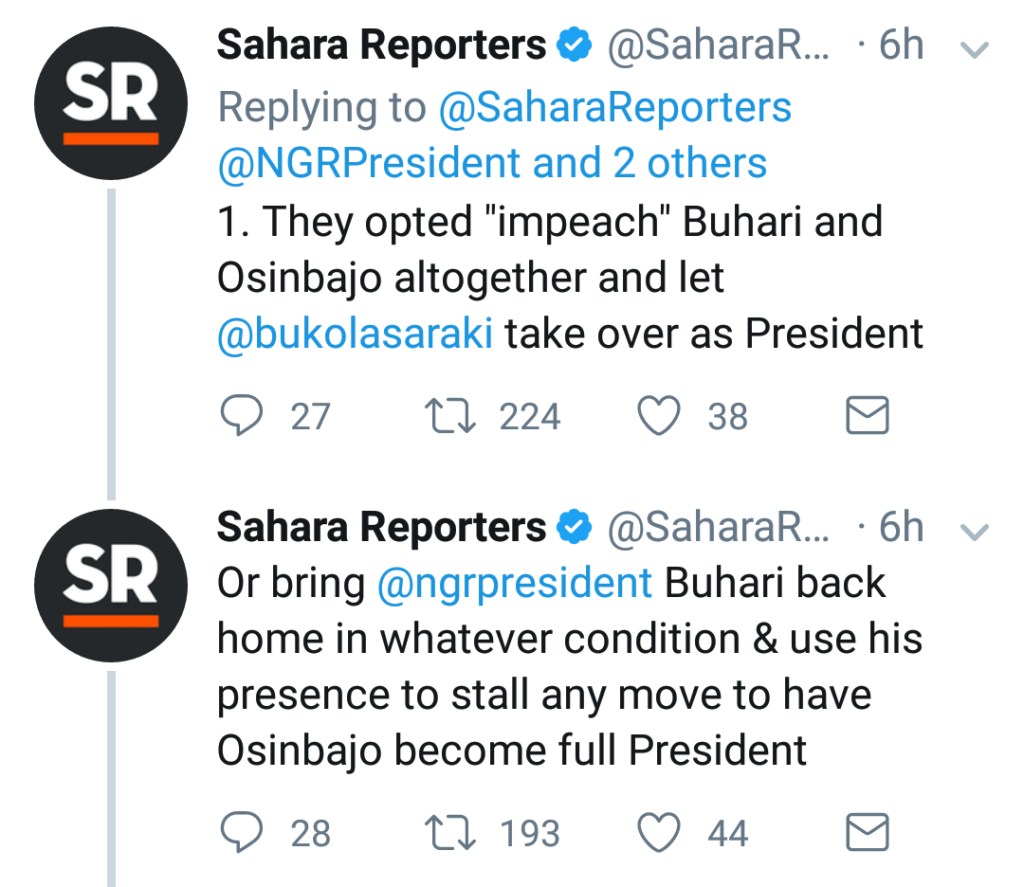1024x887 pixels.
Task: Reply to the first tweet about impeachment
Action: [x=241, y=416]
